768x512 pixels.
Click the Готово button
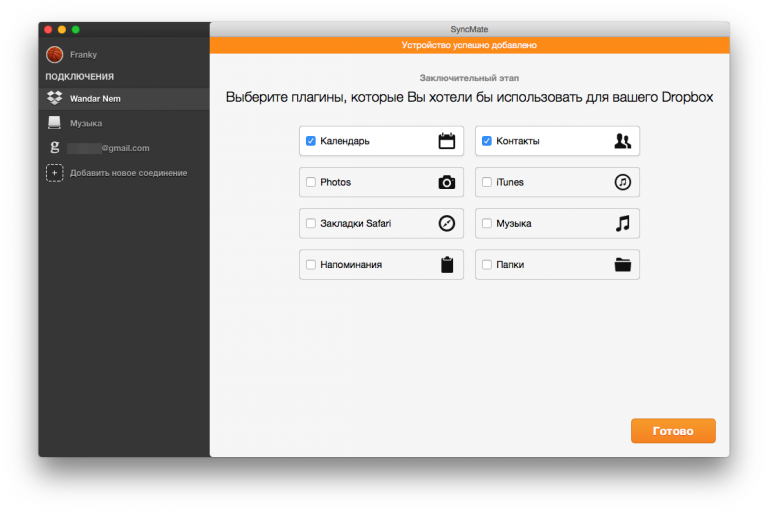pos(673,431)
